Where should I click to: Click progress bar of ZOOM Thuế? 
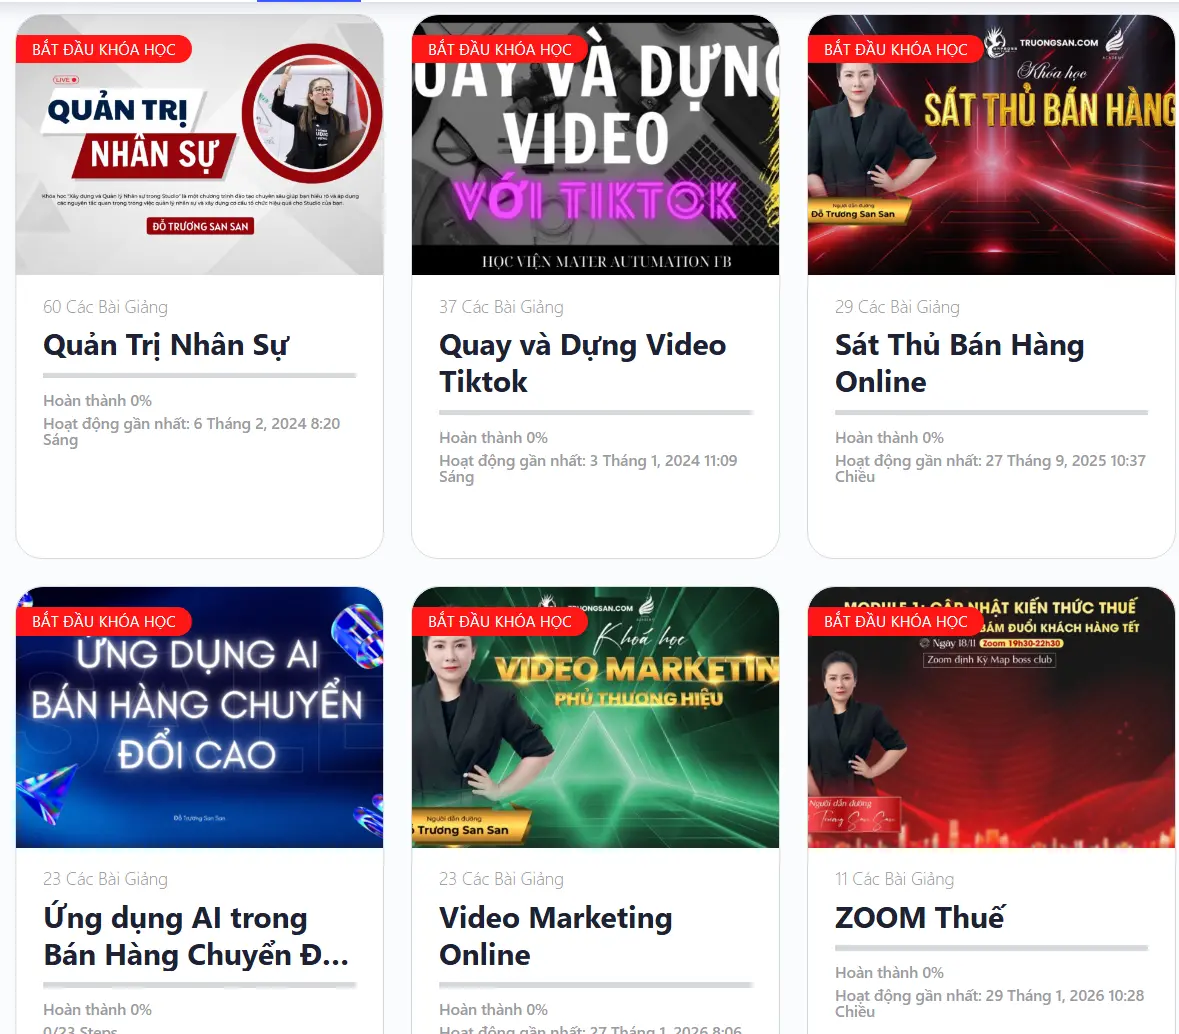[x=991, y=948]
